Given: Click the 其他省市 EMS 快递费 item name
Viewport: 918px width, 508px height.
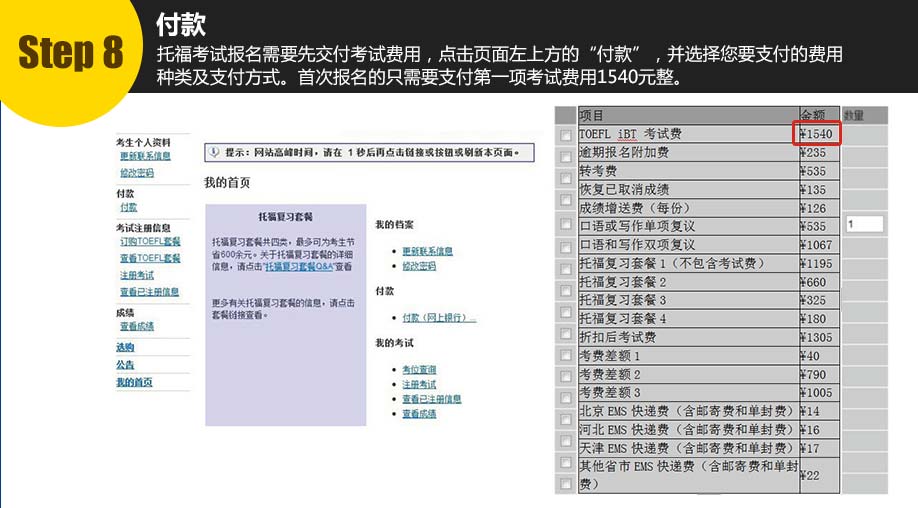Looking at the screenshot, I should click(688, 475).
